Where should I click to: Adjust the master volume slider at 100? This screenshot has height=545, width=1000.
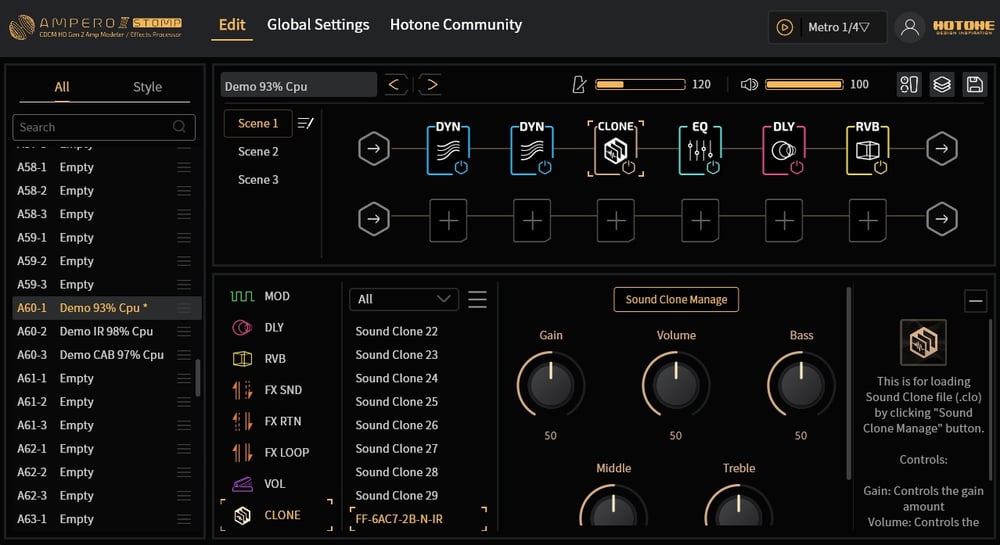point(804,84)
